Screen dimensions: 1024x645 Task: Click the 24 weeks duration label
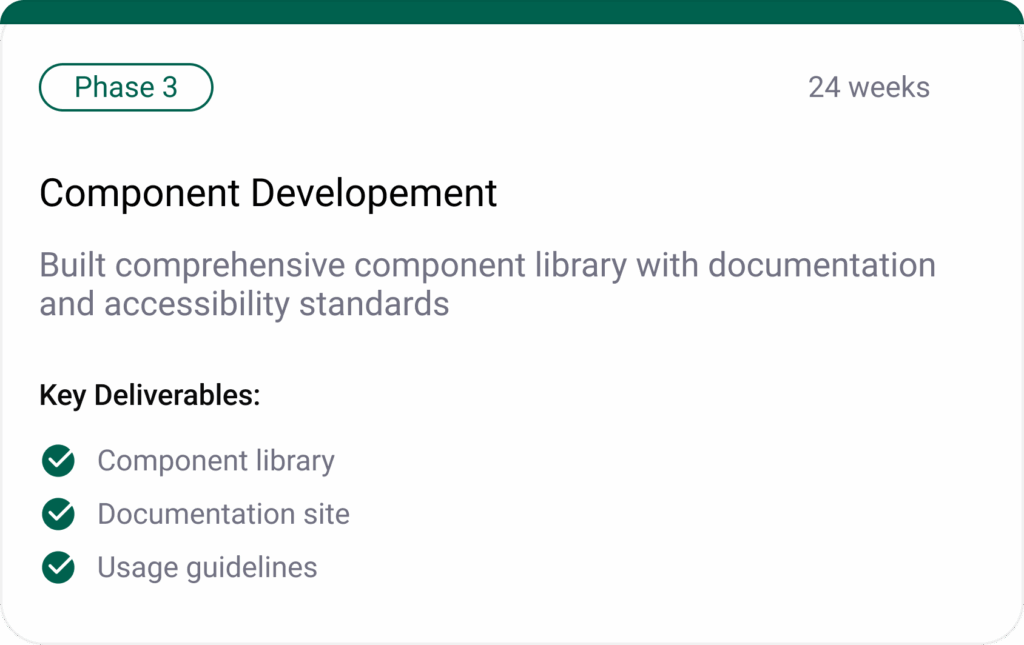tap(868, 87)
